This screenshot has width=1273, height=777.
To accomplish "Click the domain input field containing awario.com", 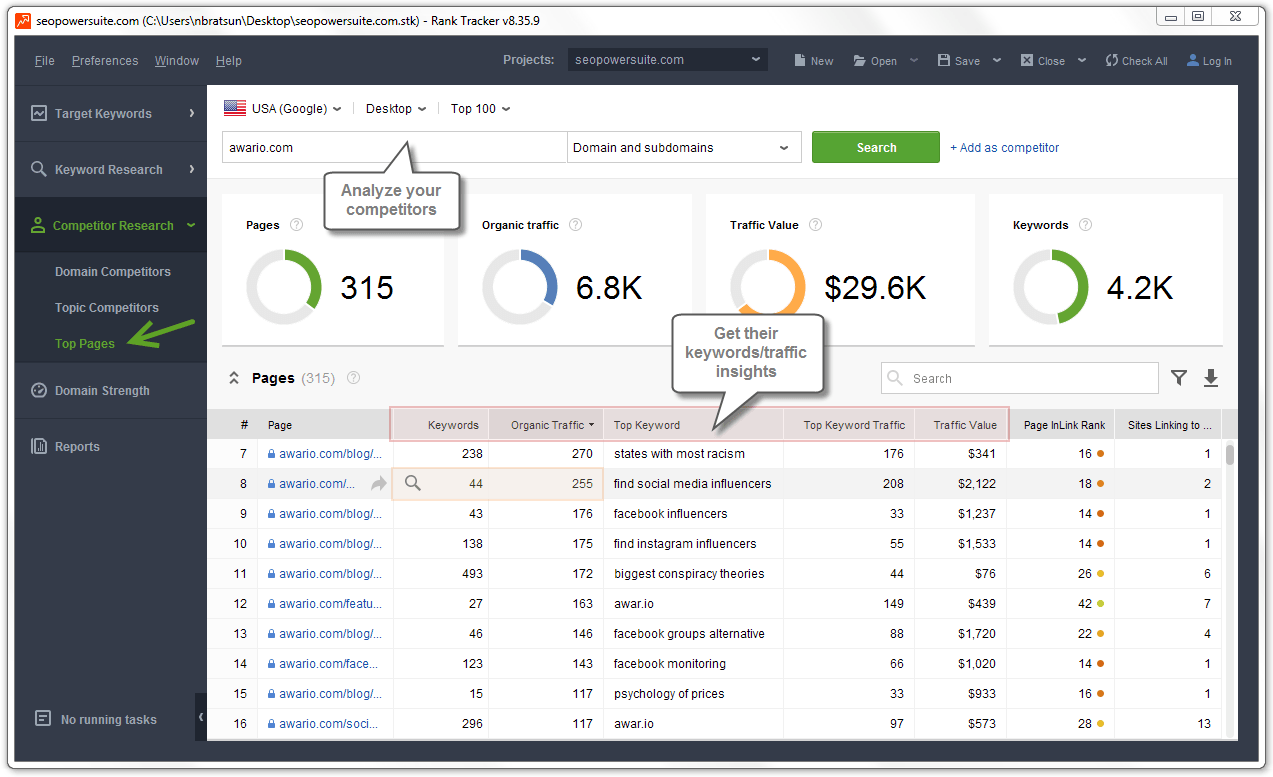I will (394, 147).
